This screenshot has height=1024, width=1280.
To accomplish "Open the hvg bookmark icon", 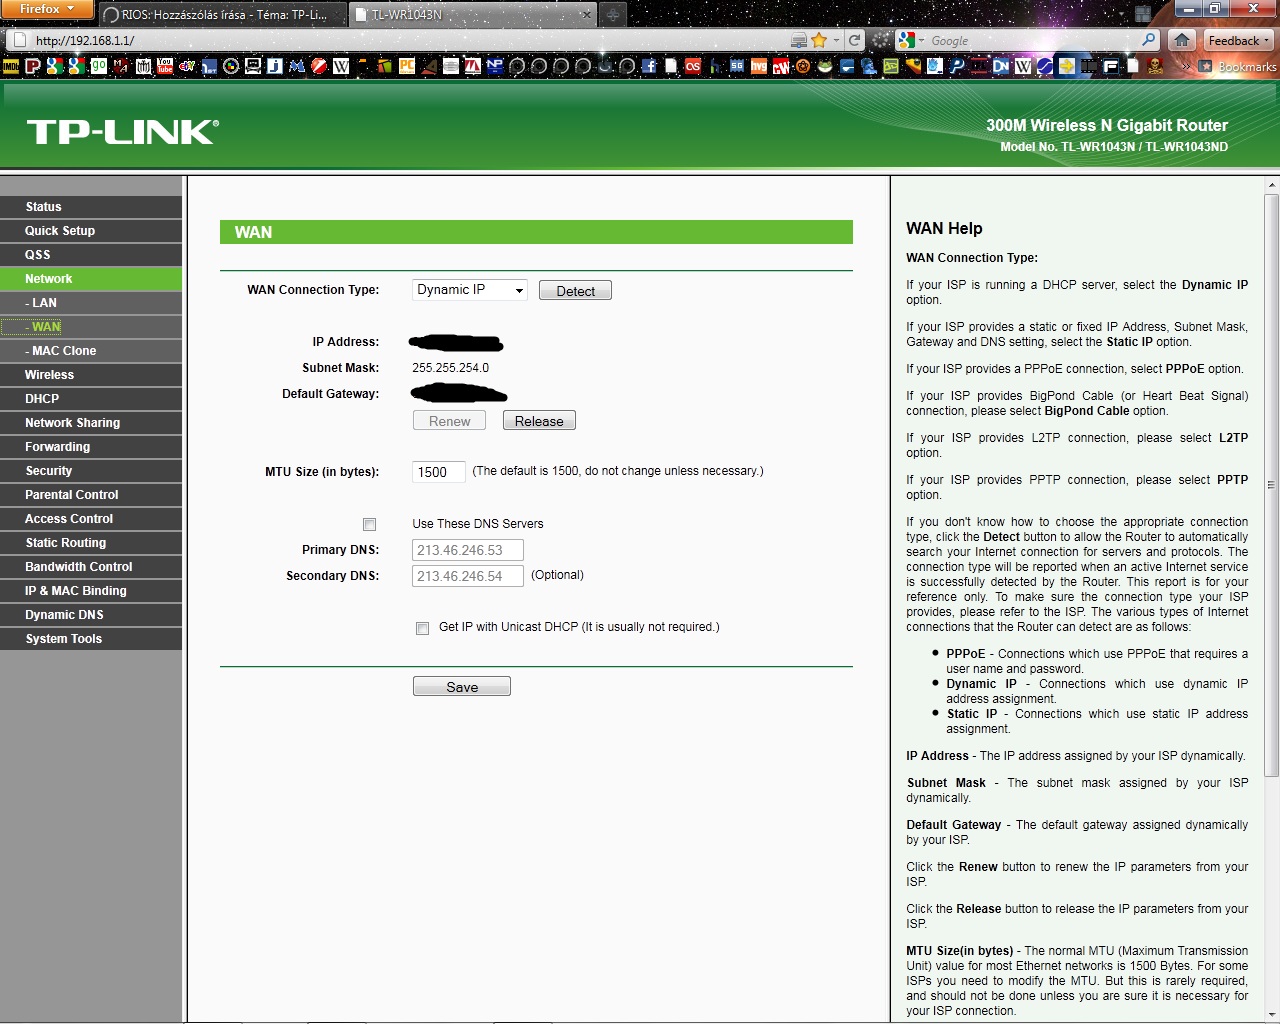I will (x=759, y=66).
